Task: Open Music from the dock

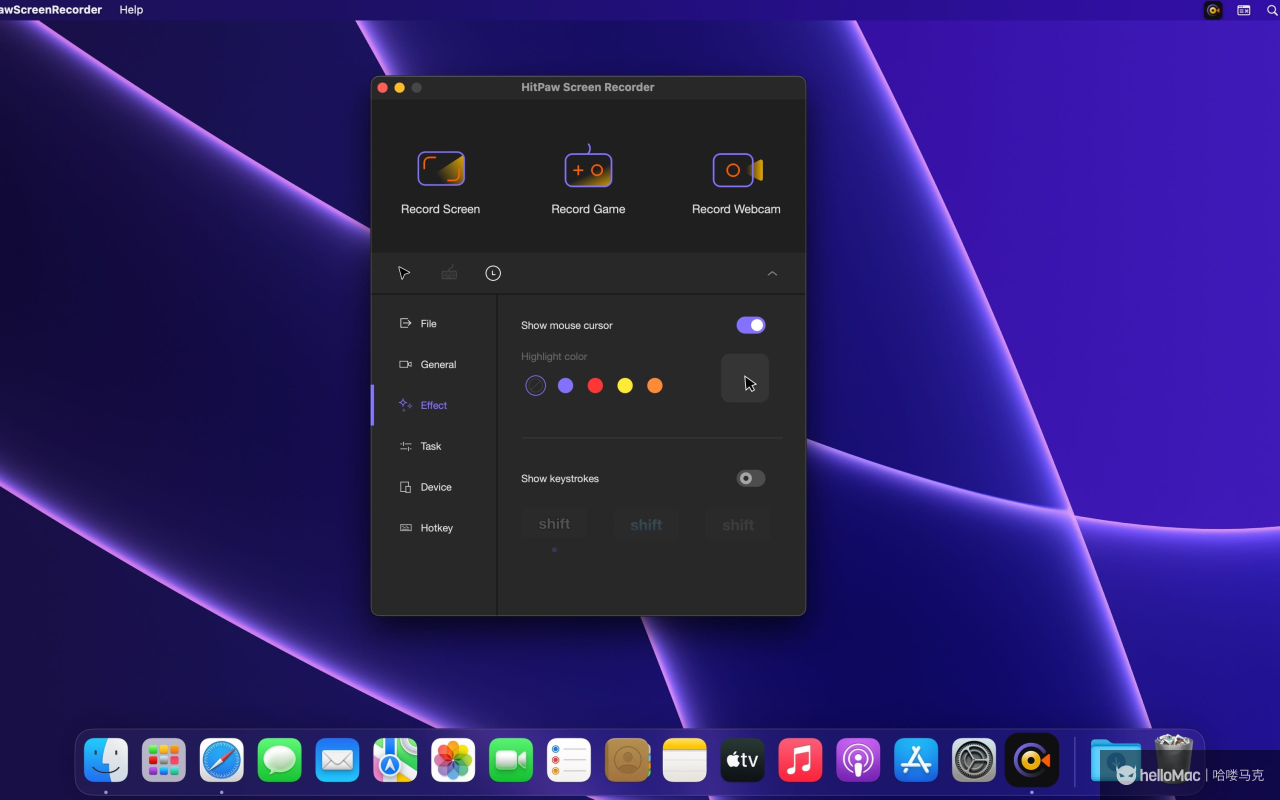Action: 801,760
